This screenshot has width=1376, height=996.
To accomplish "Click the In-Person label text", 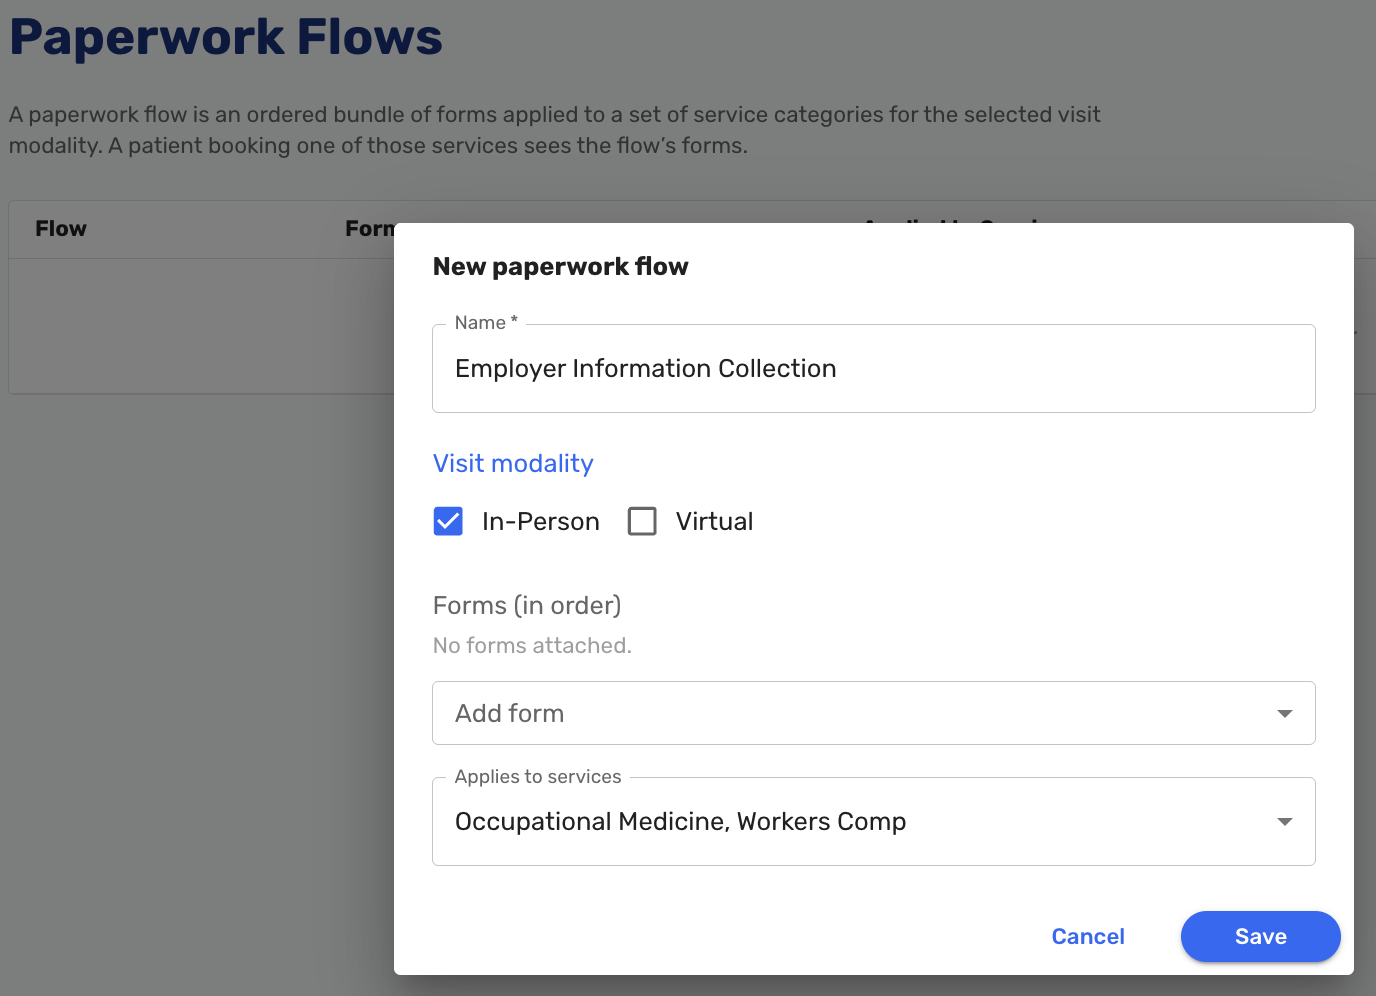I will tap(540, 521).
